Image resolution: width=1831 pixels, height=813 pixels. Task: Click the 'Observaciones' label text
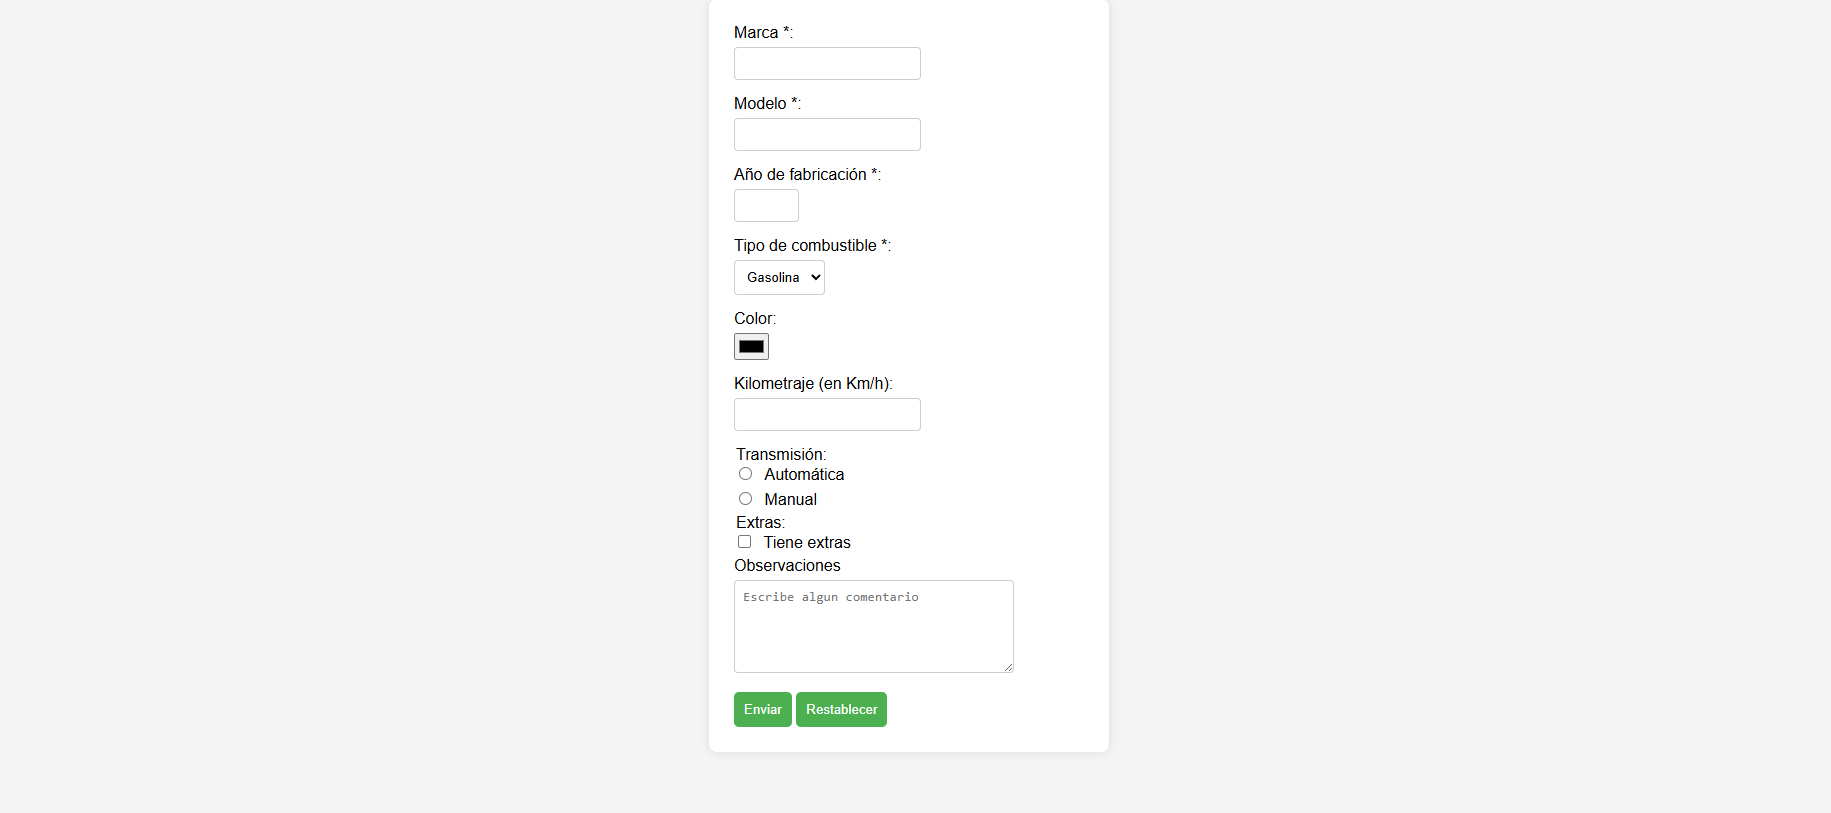point(787,566)
